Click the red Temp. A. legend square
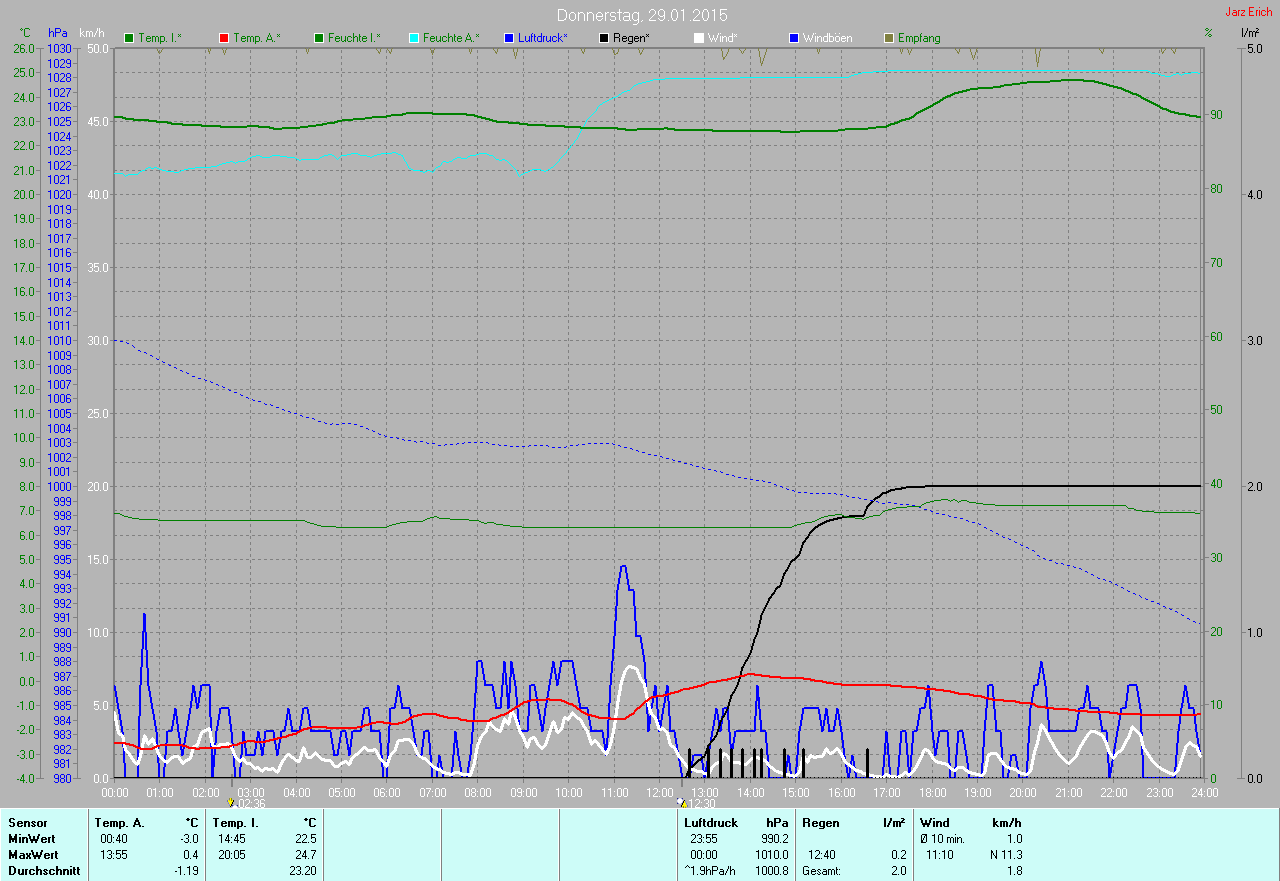1280x881 pixels. click(x=224, y=38)
